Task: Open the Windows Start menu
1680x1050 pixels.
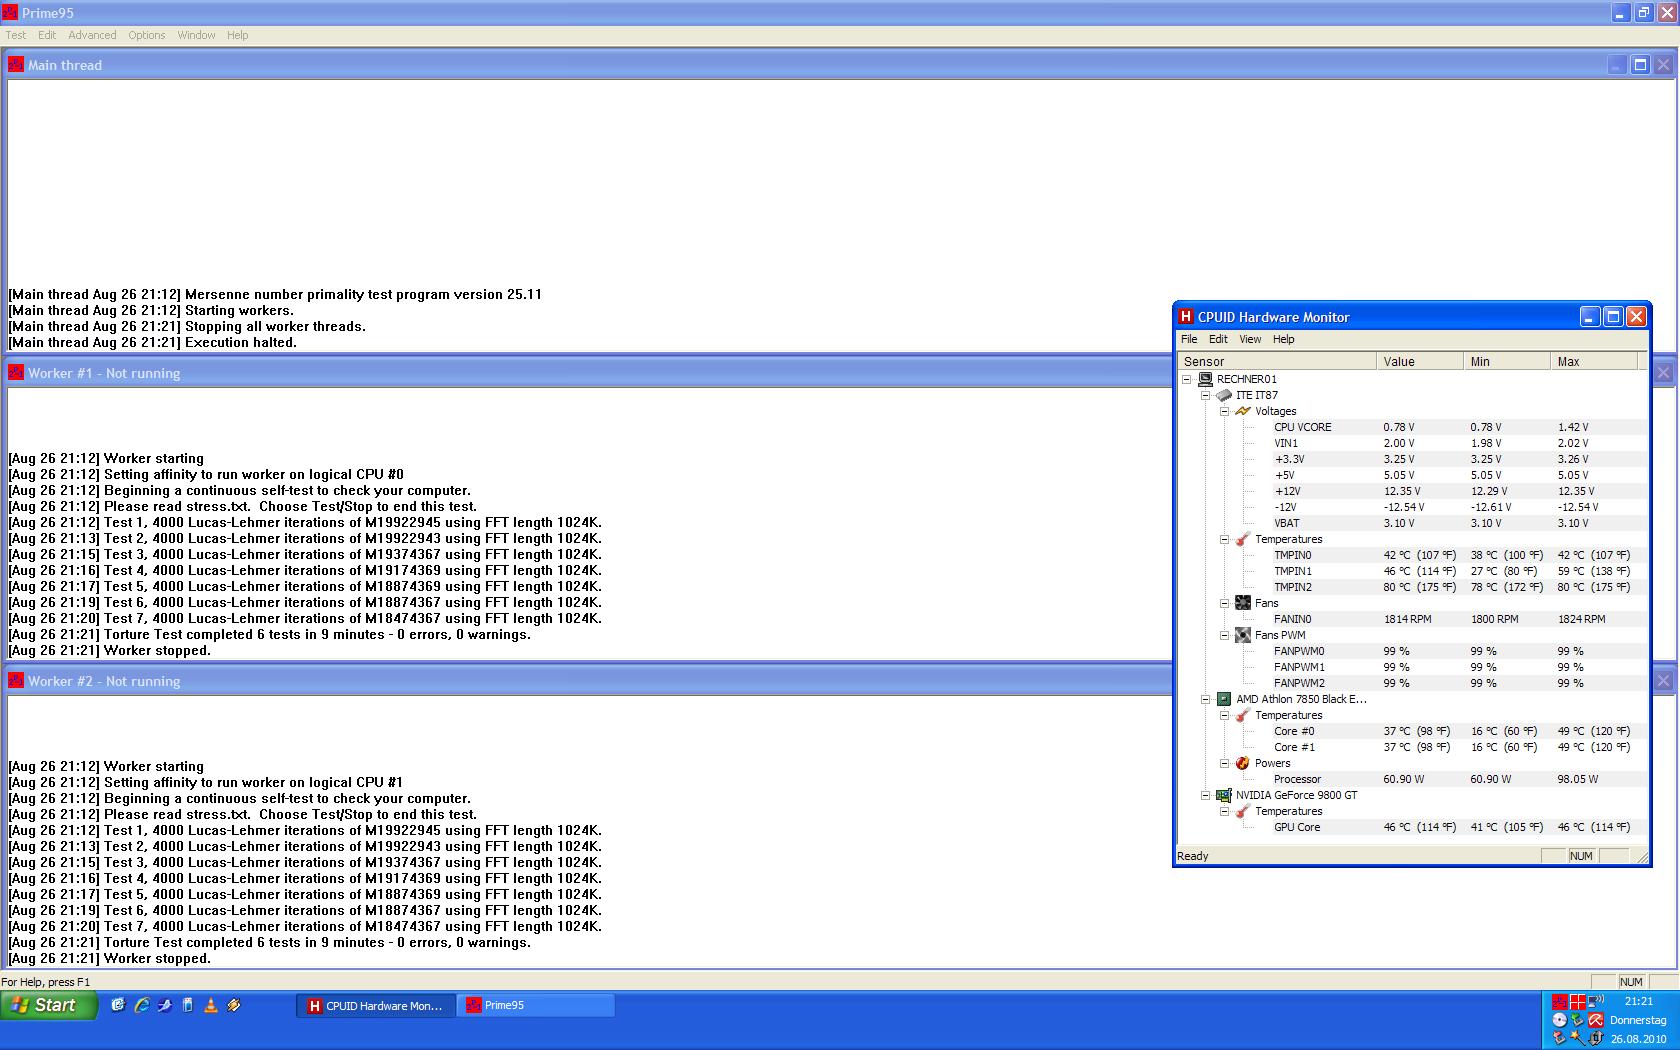Action: pos(49,1005)
